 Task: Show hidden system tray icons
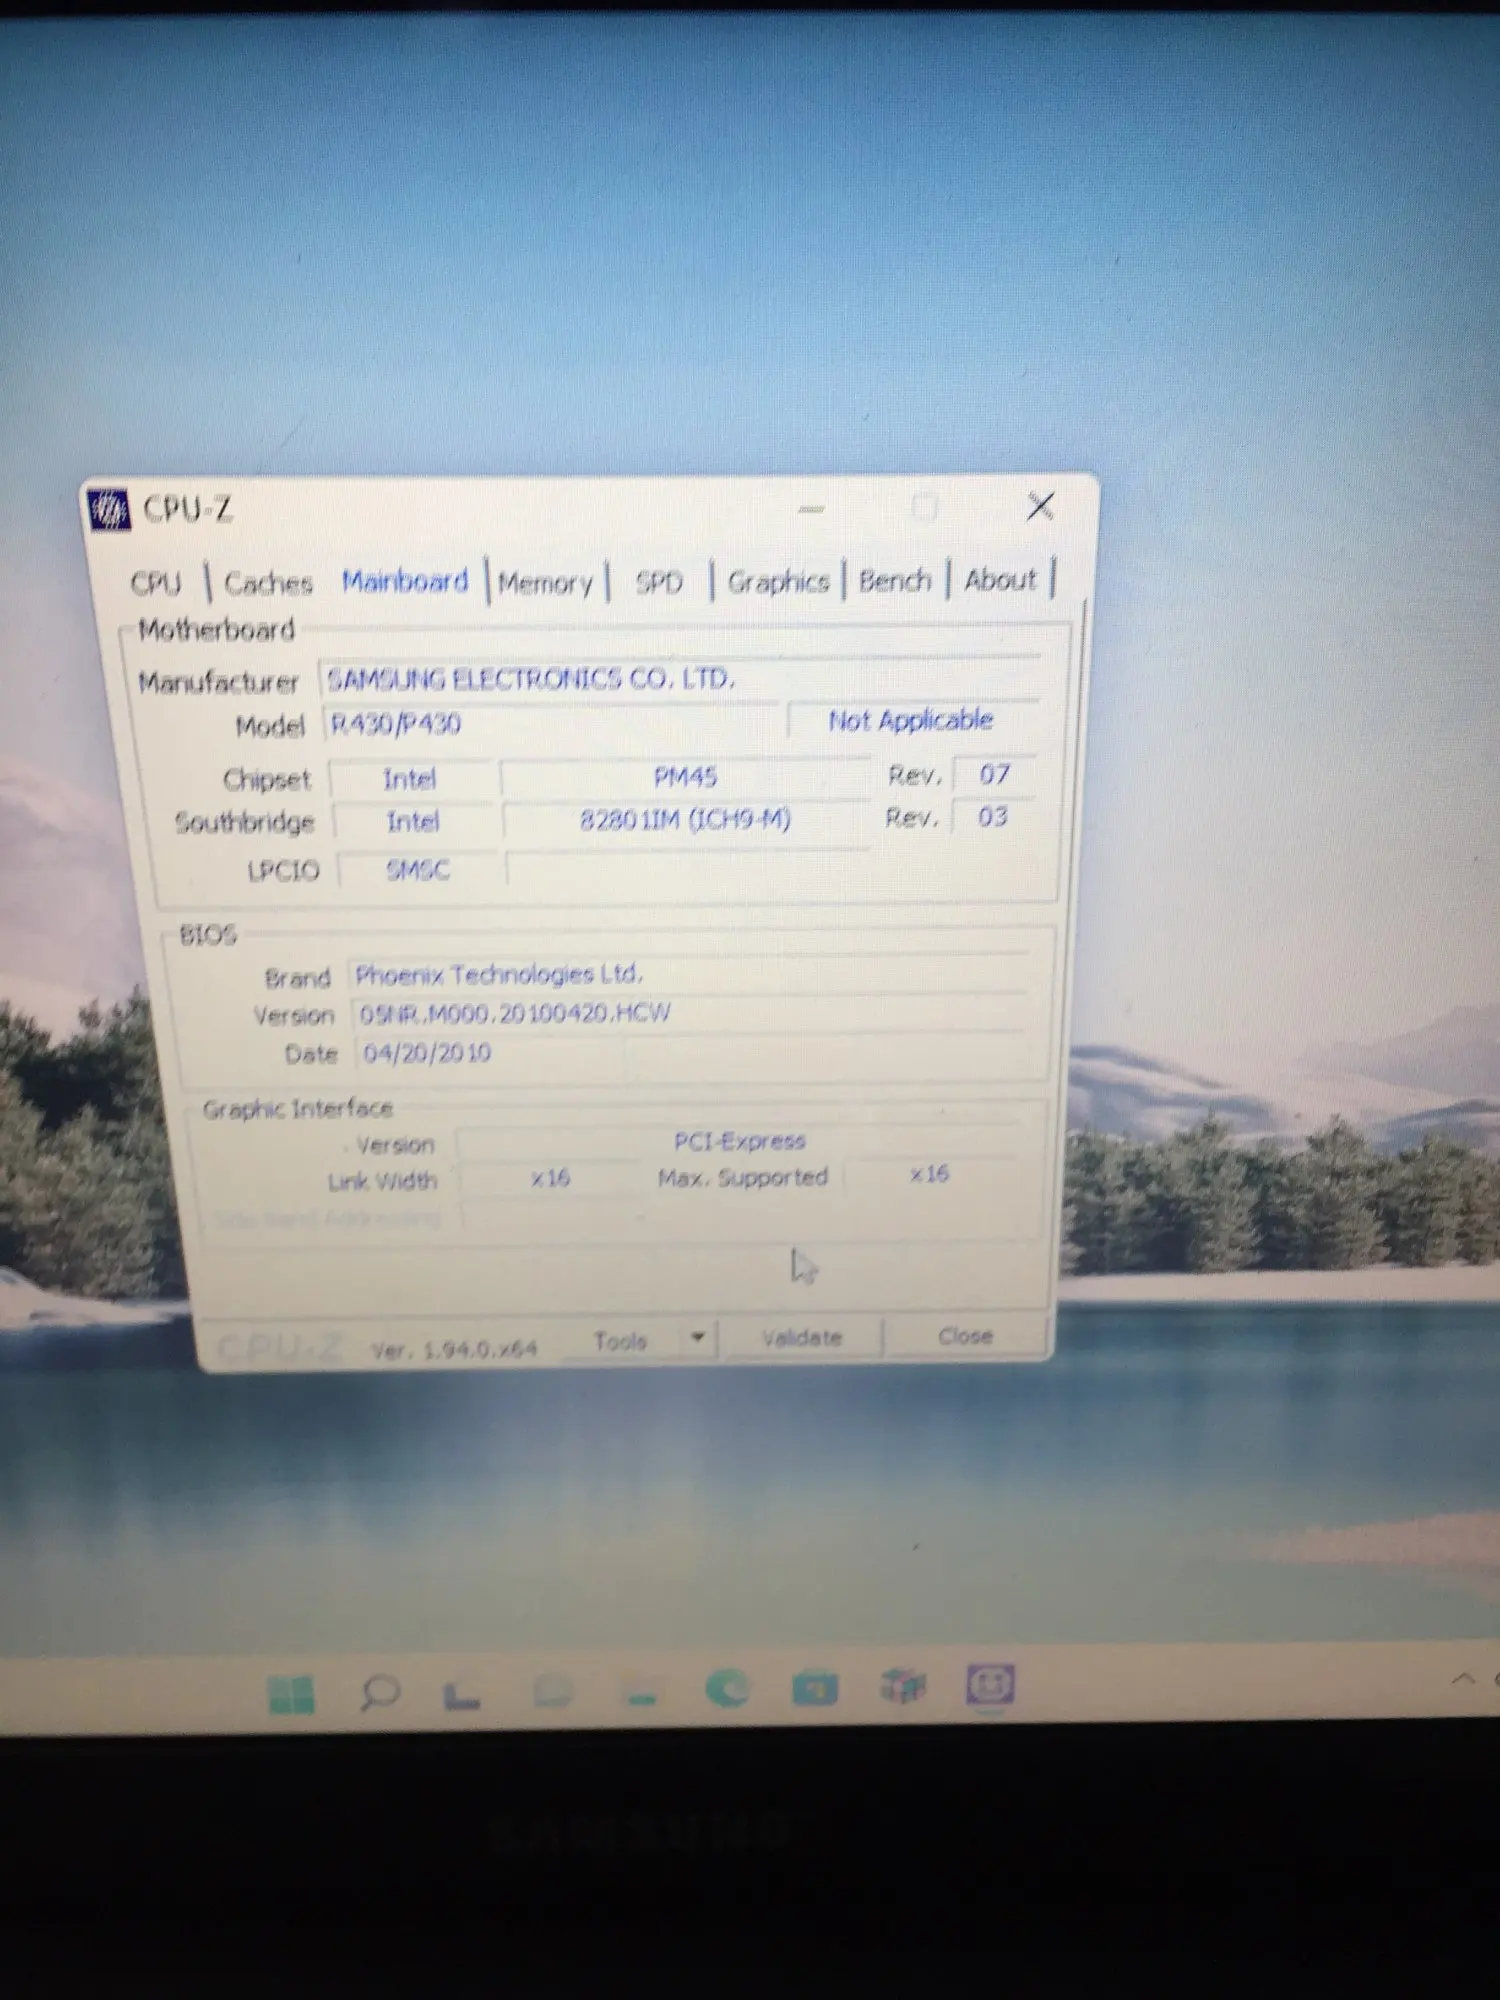(x=1462, y=1678)
